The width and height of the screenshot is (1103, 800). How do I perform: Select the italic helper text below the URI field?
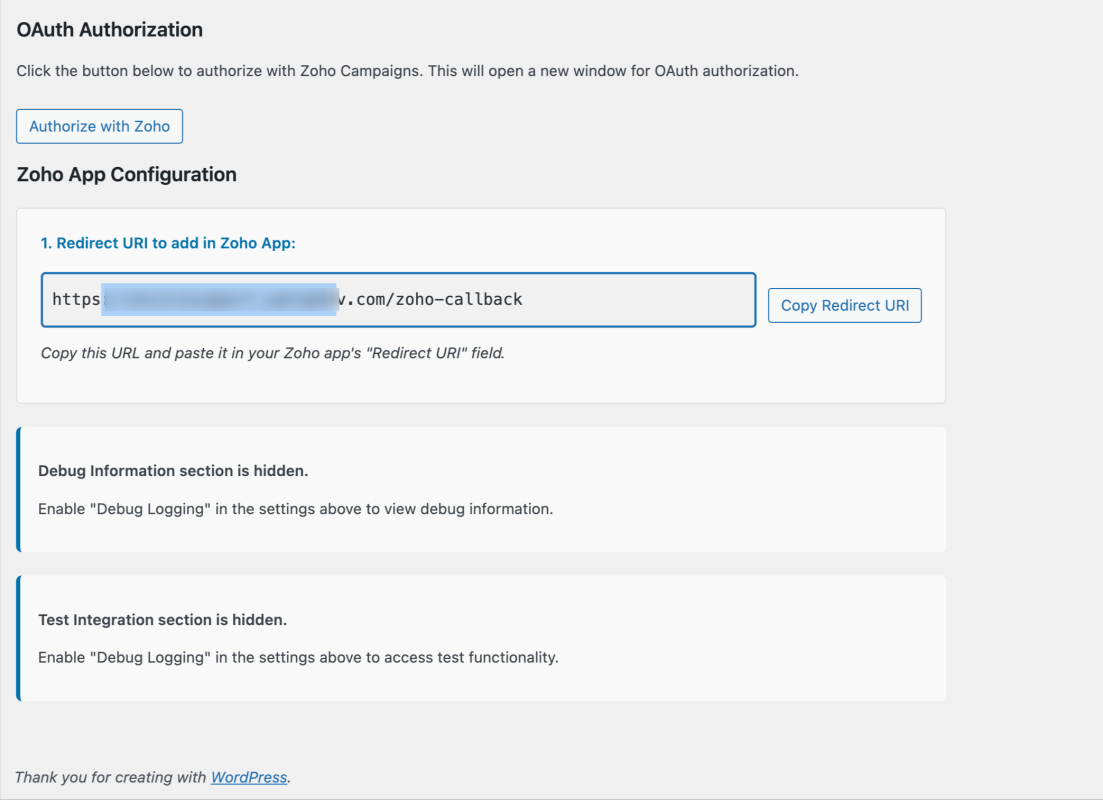pyautogui.click(x=272, y=352)
